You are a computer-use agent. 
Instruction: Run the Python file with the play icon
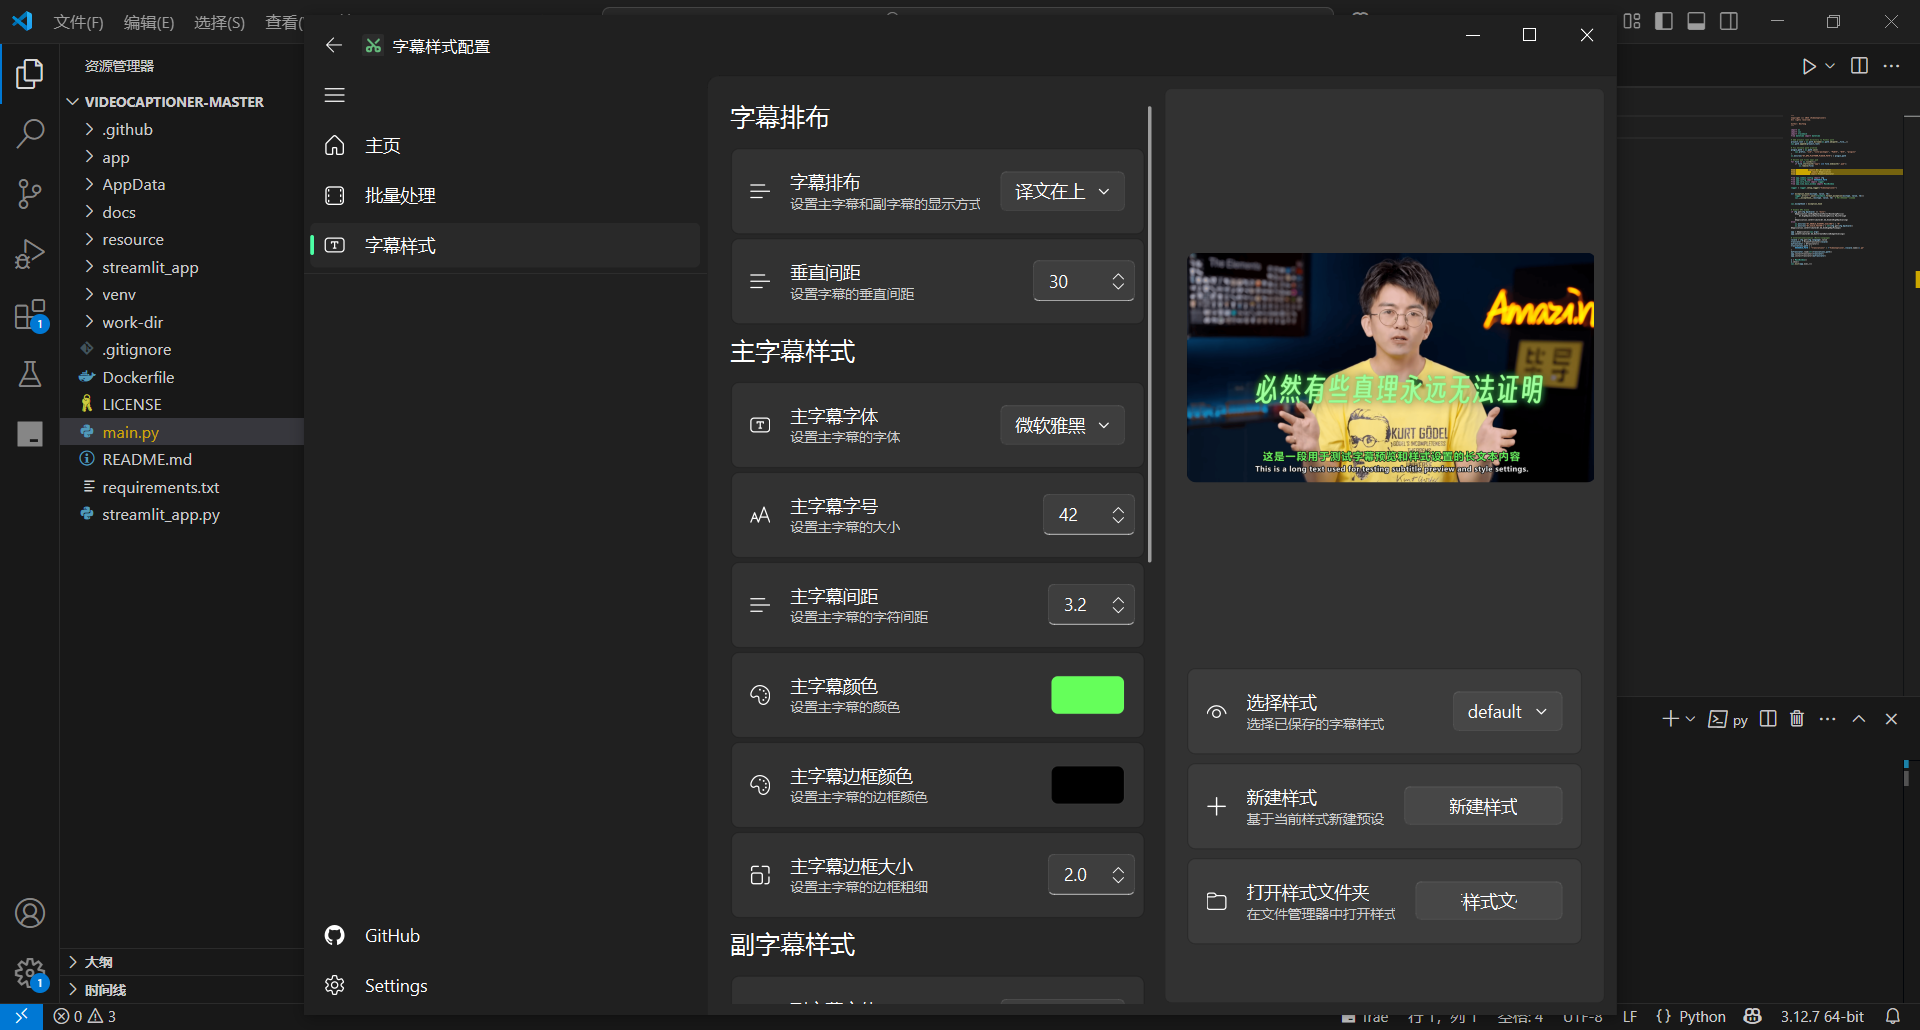[x=1808, y=66]
